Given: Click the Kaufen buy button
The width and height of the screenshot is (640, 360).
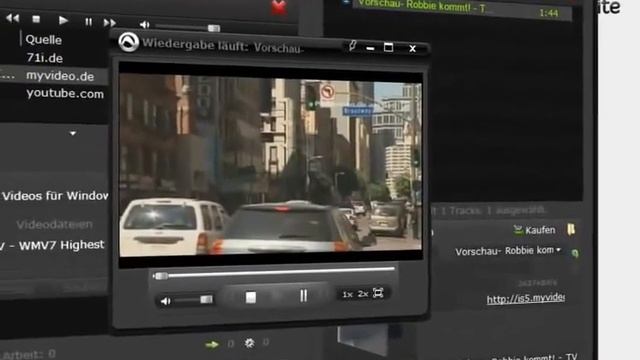Looking at the screenshot, I should click(x=534, y=230).
